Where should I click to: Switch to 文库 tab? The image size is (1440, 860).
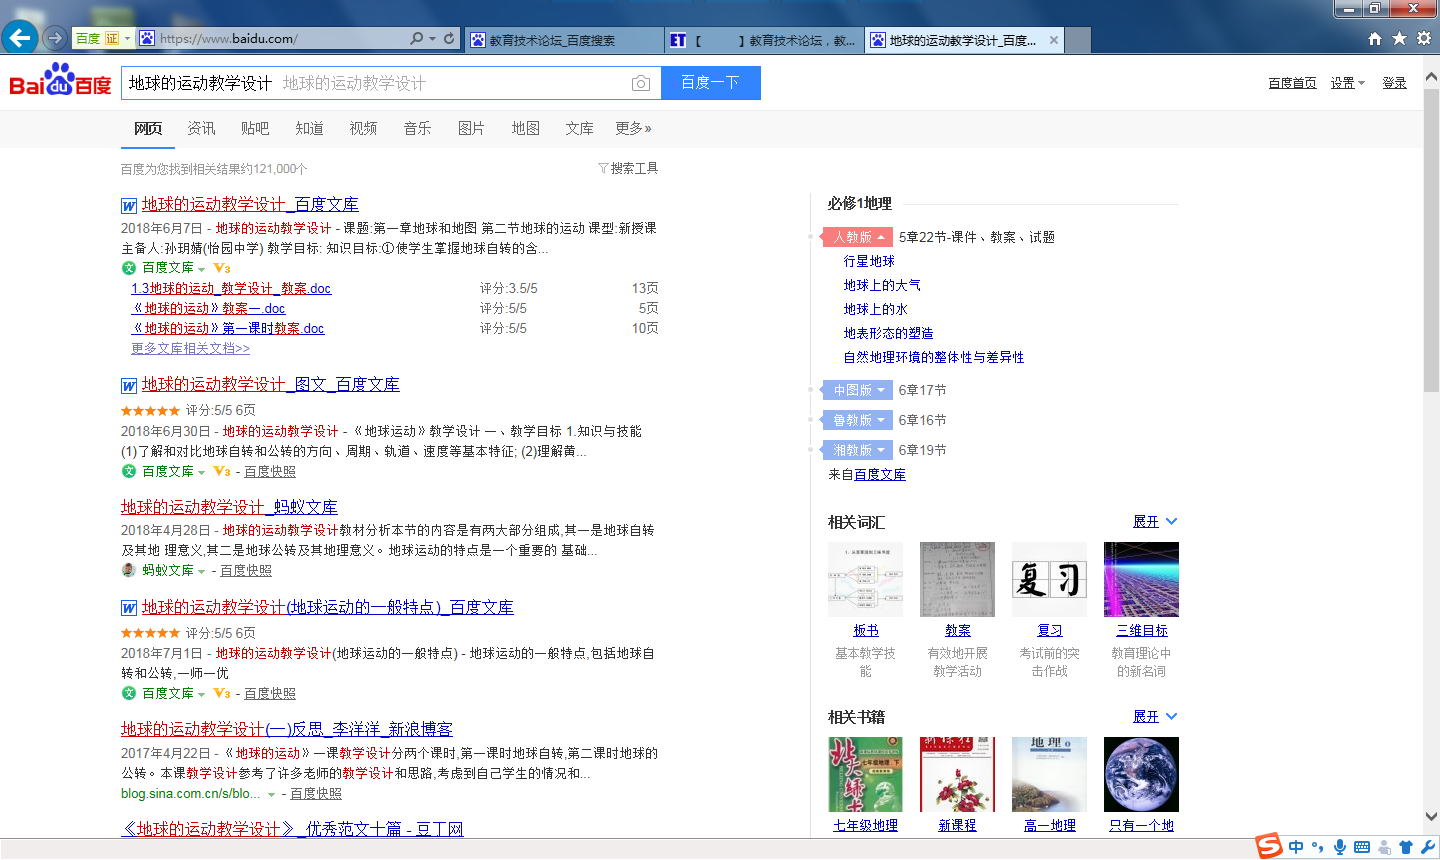pyautogui.click(x=579, y=128)
